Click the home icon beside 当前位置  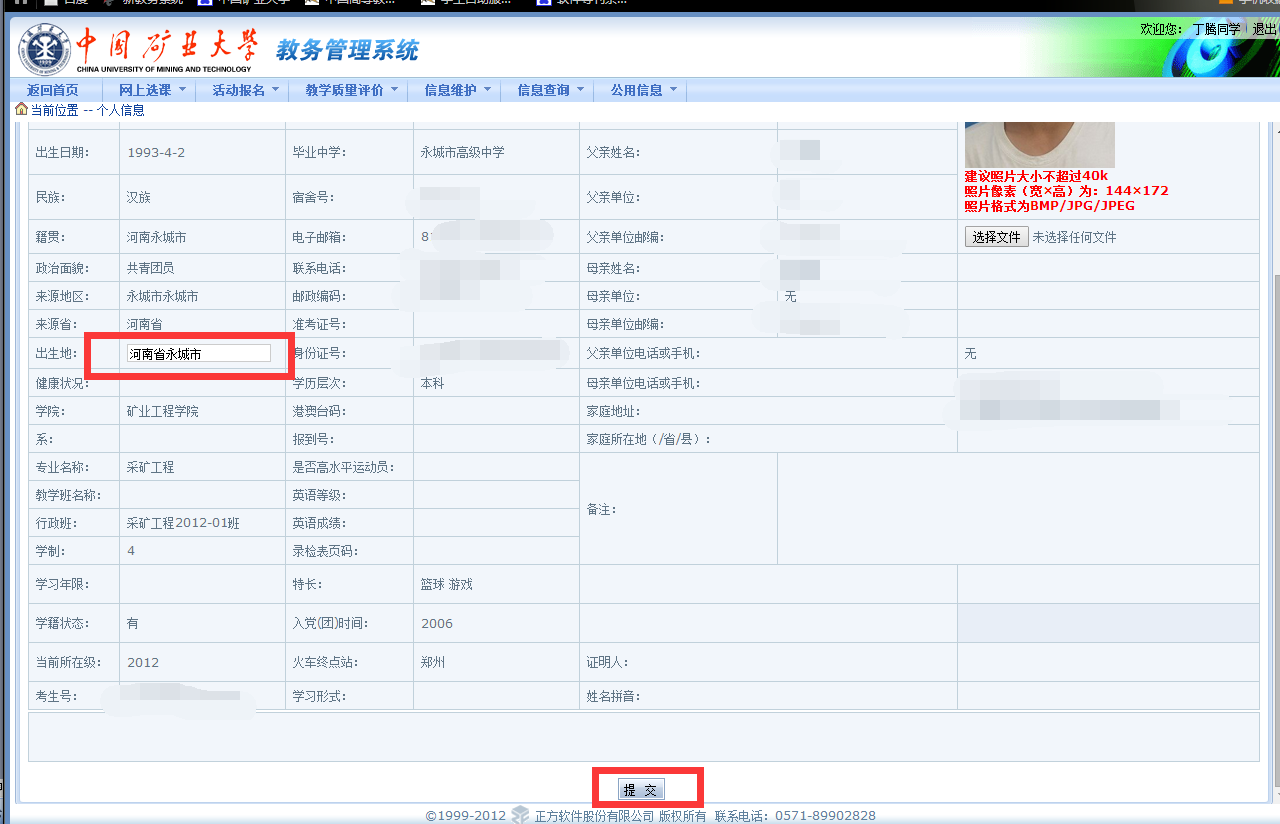(x=21, y=109)
